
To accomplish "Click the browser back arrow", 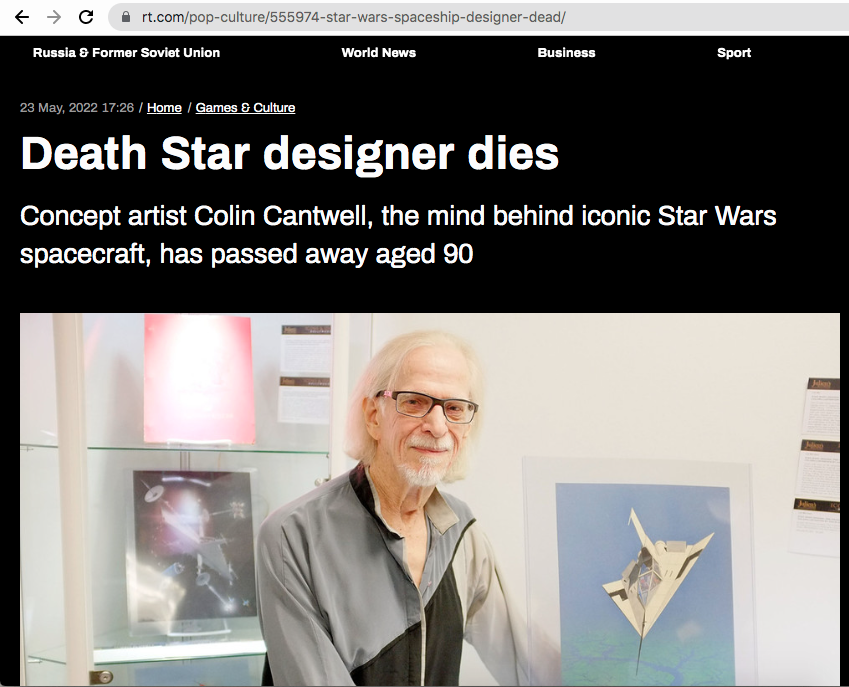I will (22, 17).
